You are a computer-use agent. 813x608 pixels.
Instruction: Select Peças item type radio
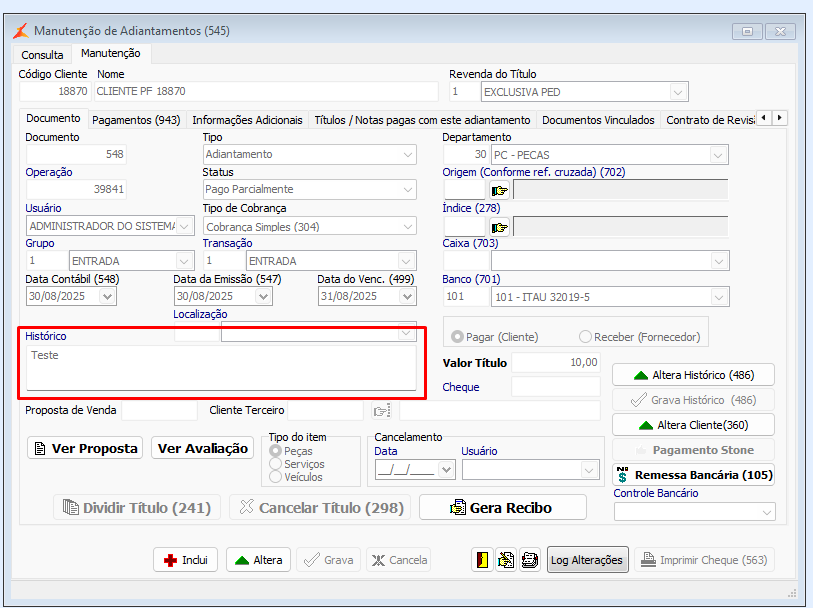(x=275, y=451)
